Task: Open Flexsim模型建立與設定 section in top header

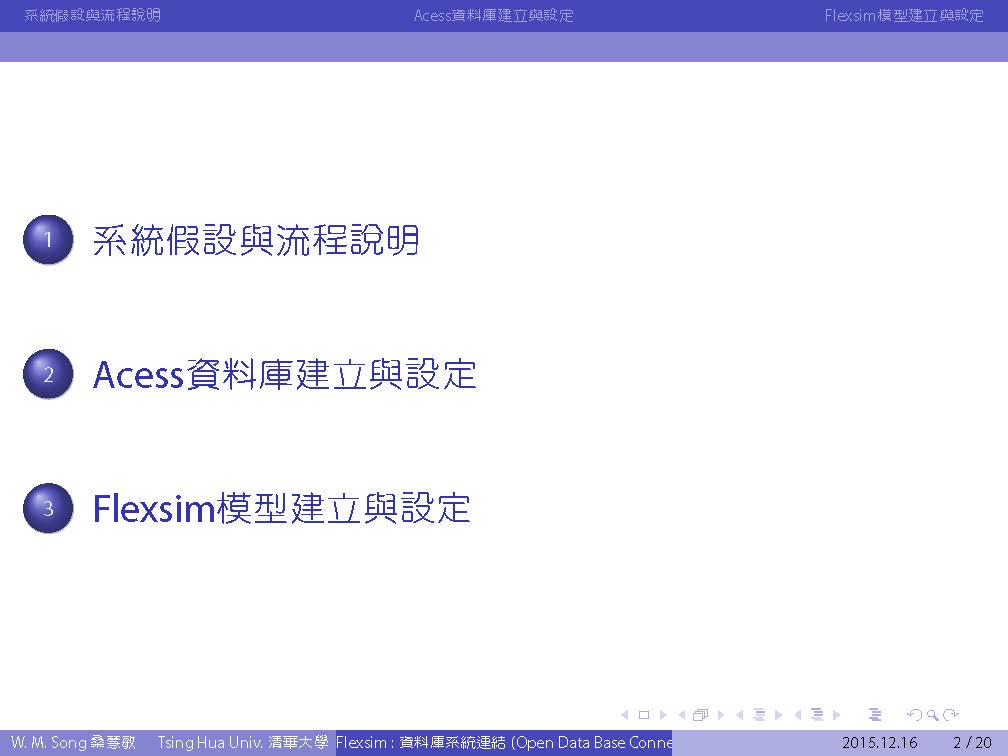Action: [x=904, y=16]
